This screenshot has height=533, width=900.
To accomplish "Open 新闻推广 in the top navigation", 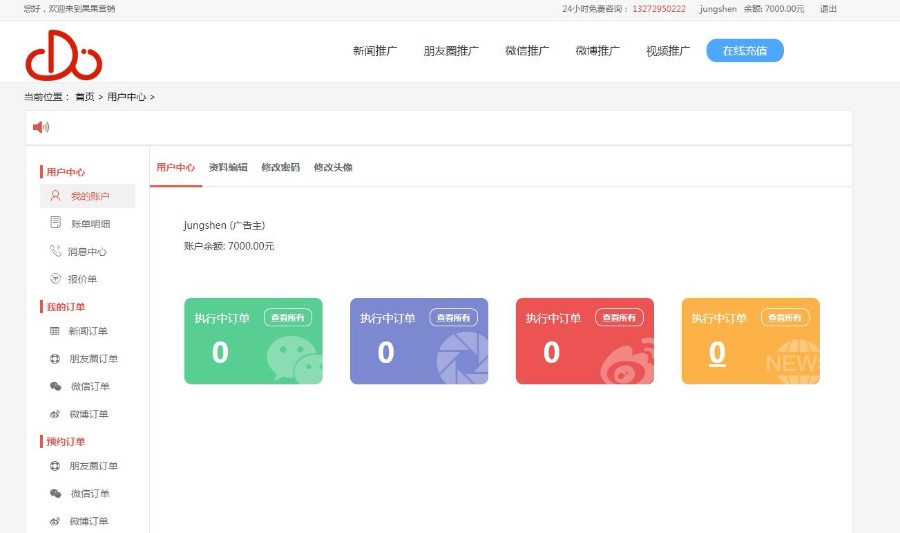I will (375, 51).
